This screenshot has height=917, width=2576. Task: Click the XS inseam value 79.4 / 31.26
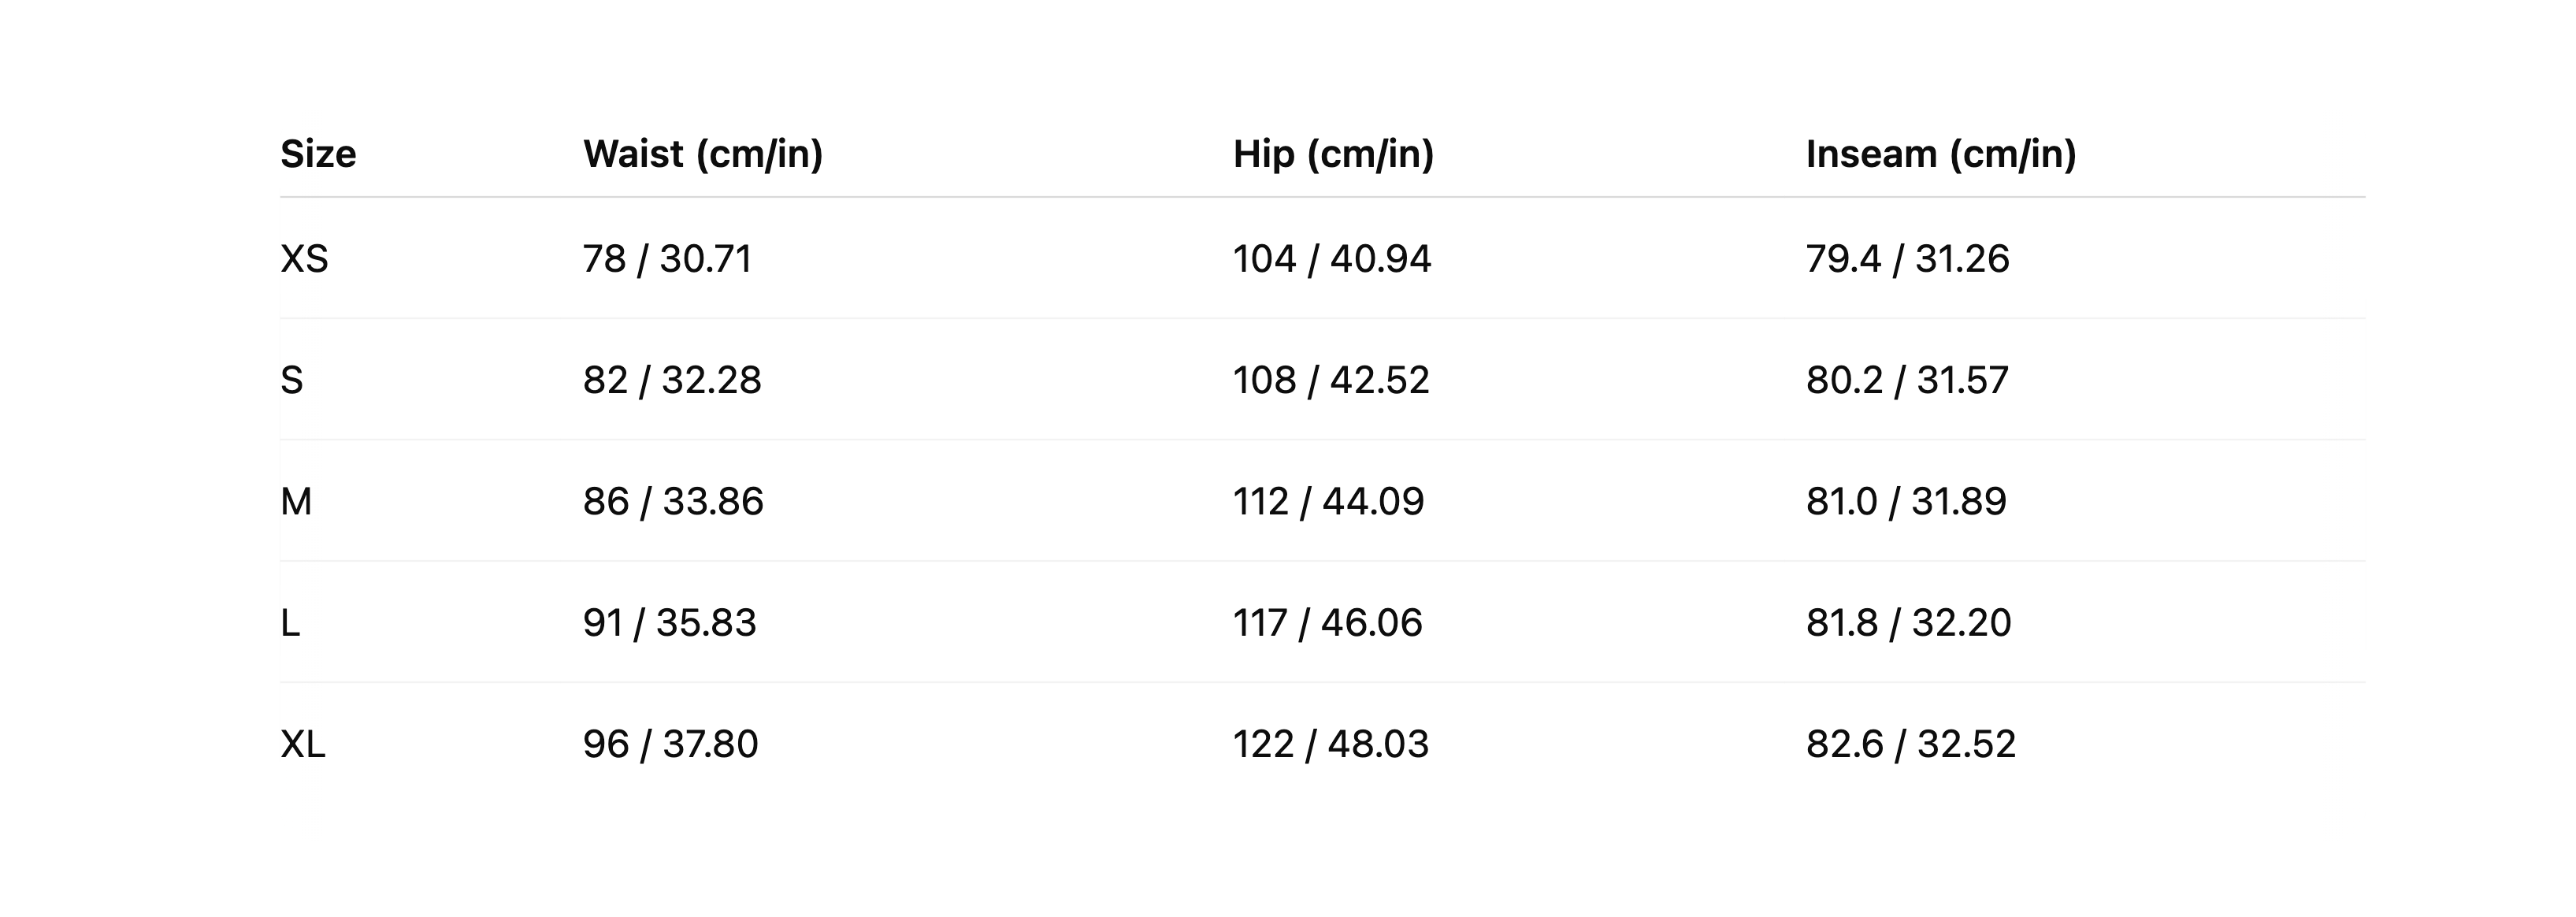click(x=1907, y=259)
